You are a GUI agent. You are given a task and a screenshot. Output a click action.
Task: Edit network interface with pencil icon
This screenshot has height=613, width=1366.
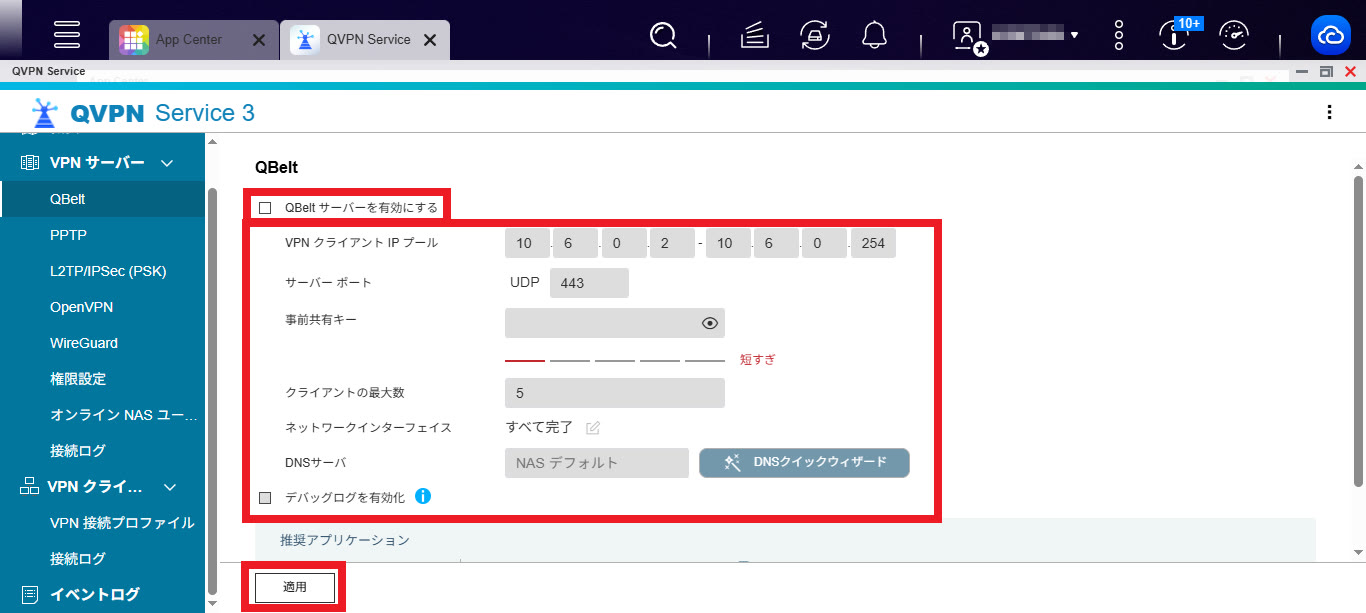[x=593, y=428]
